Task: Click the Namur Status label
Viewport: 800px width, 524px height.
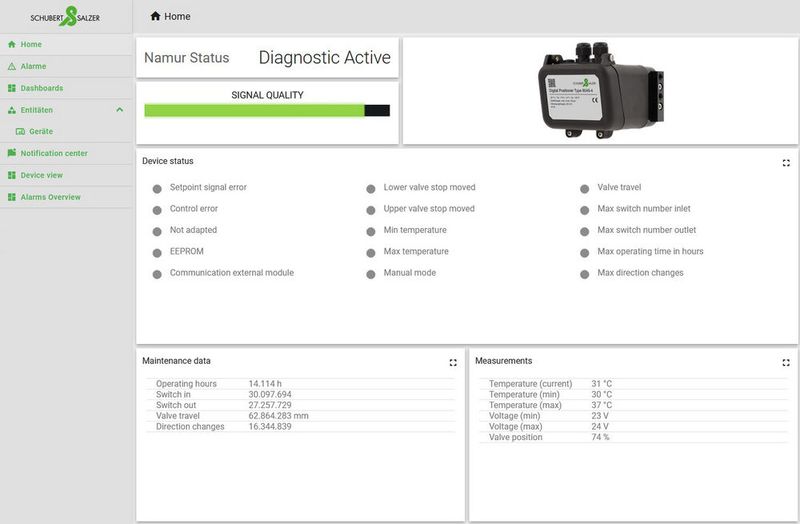Action: pos(187,58)
